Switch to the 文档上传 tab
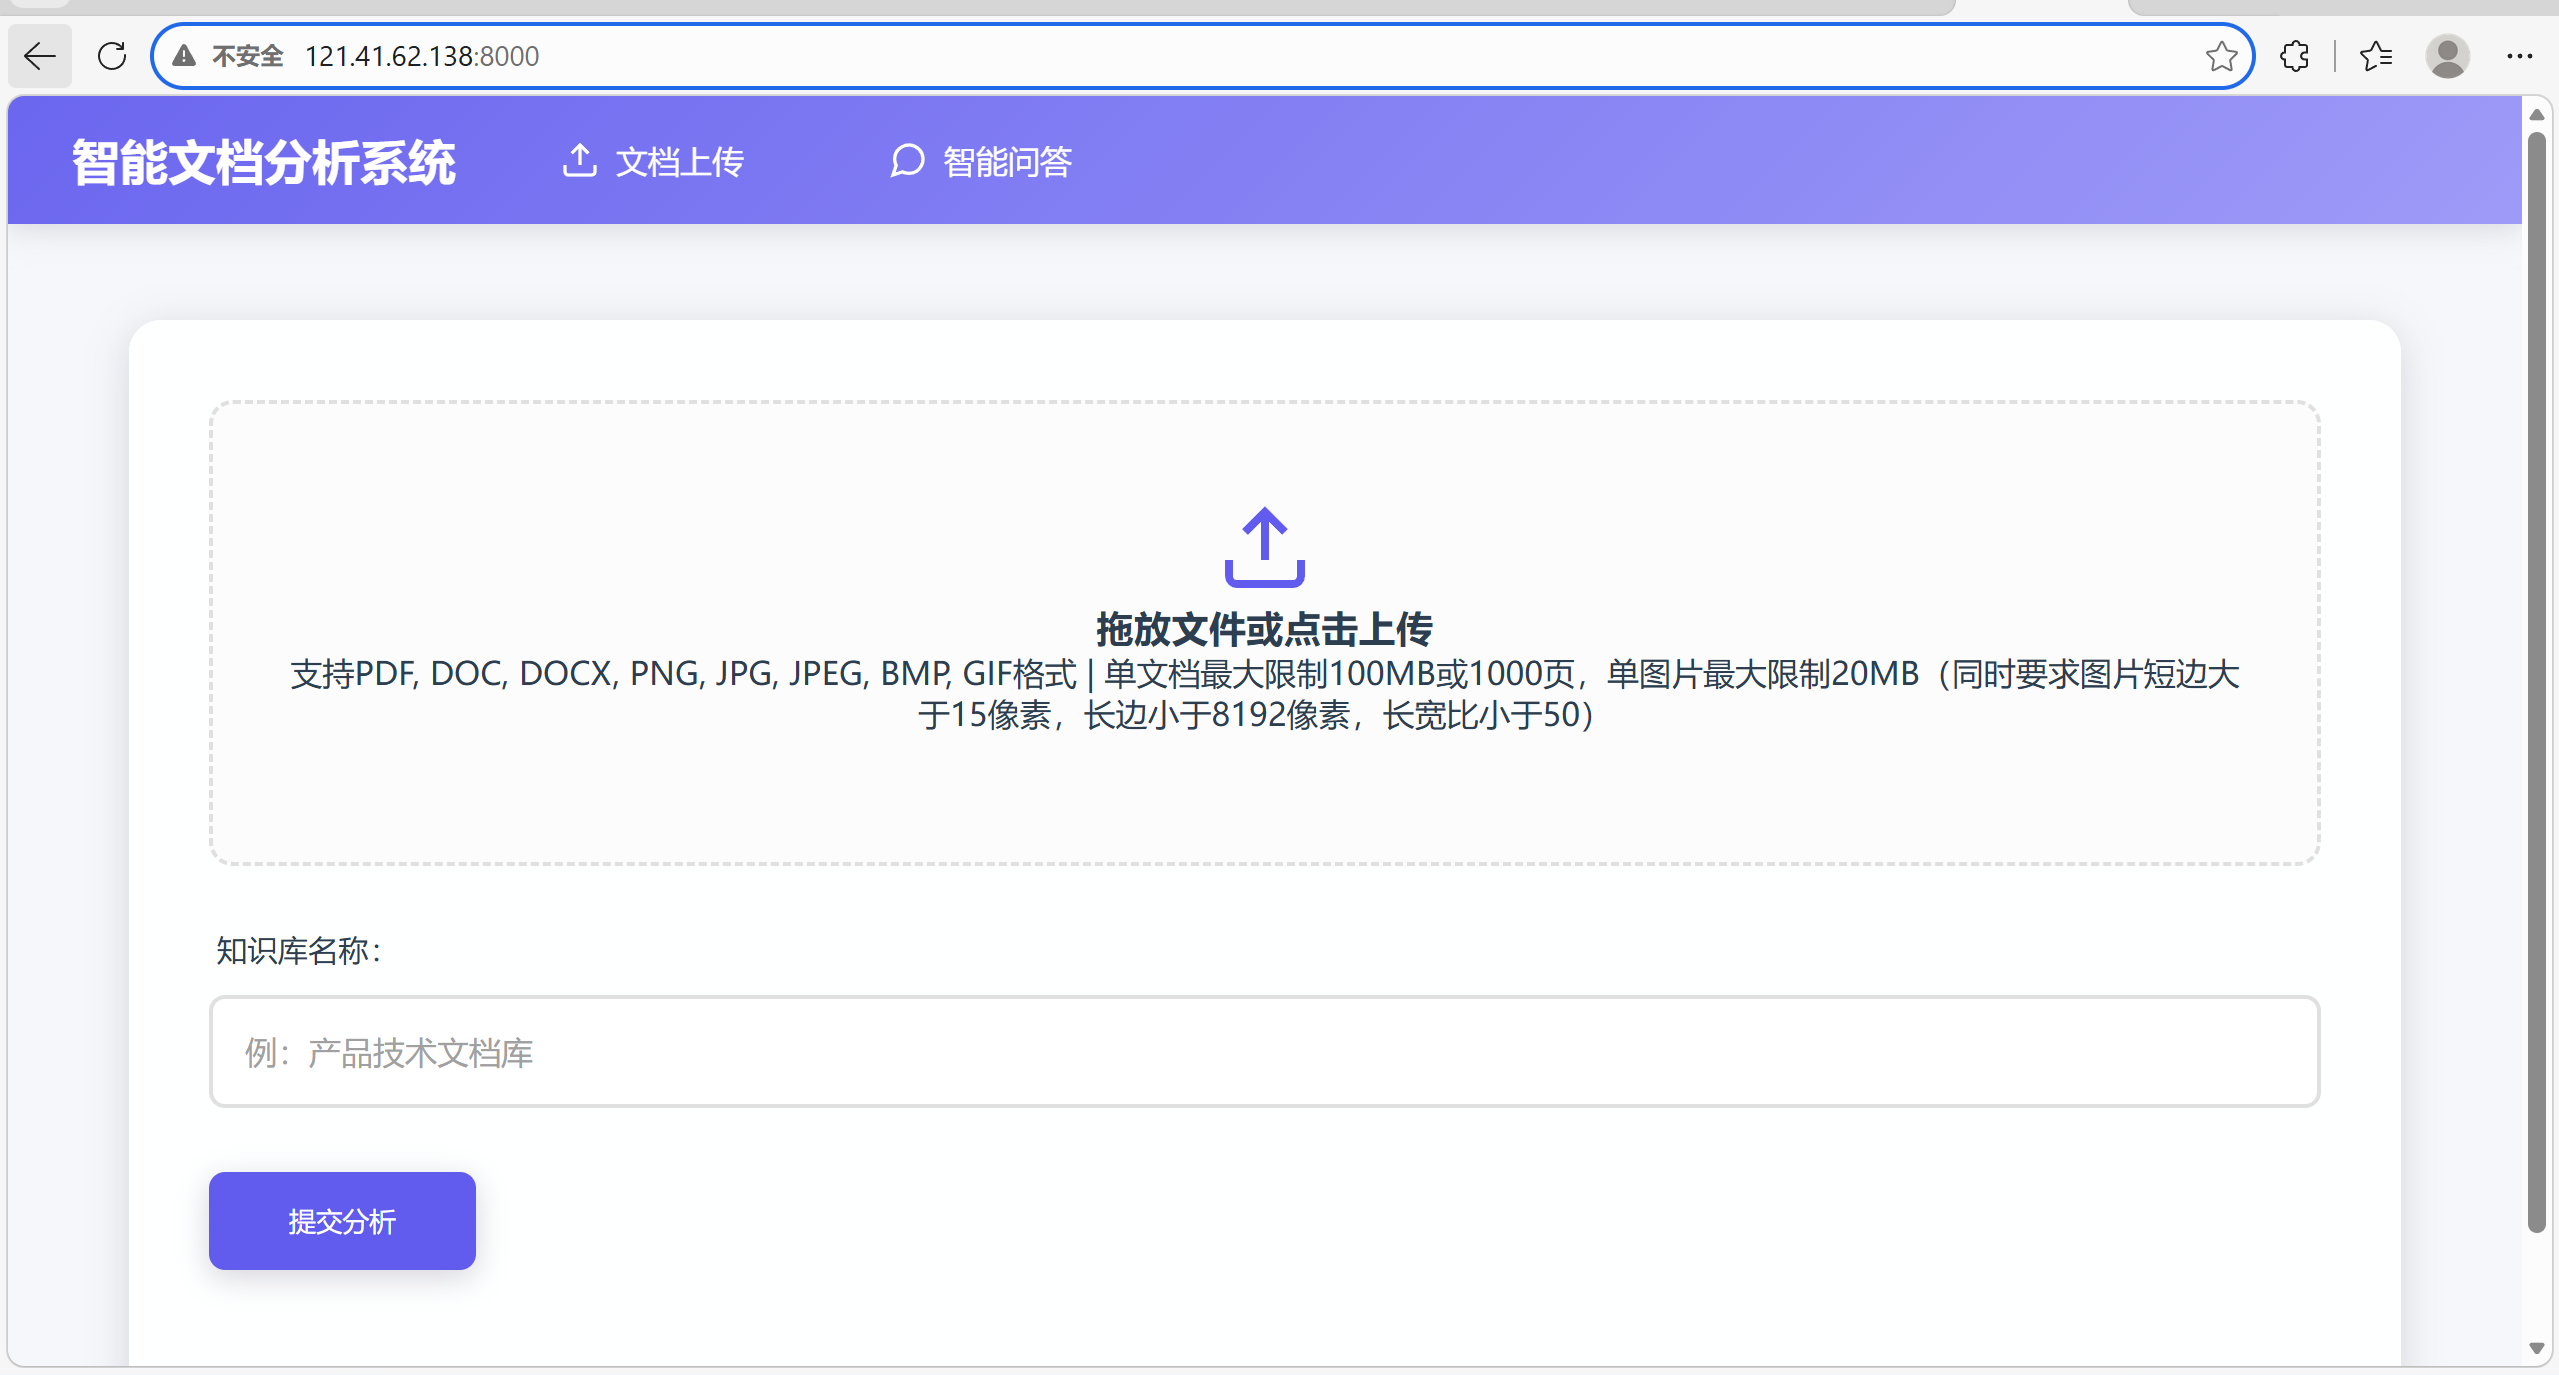Viewport: 2559px width, 1375px height. (x=680, y=162)
